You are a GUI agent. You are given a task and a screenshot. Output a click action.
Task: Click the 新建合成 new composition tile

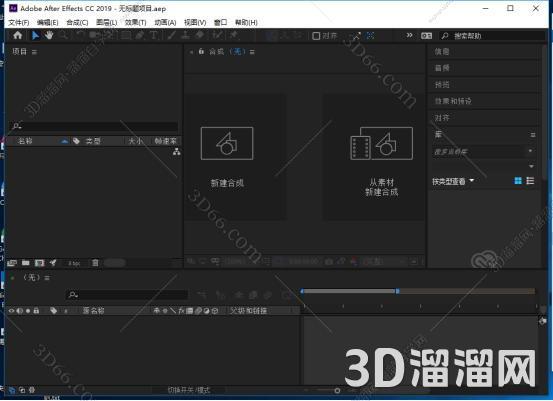(x=235, y=157)
